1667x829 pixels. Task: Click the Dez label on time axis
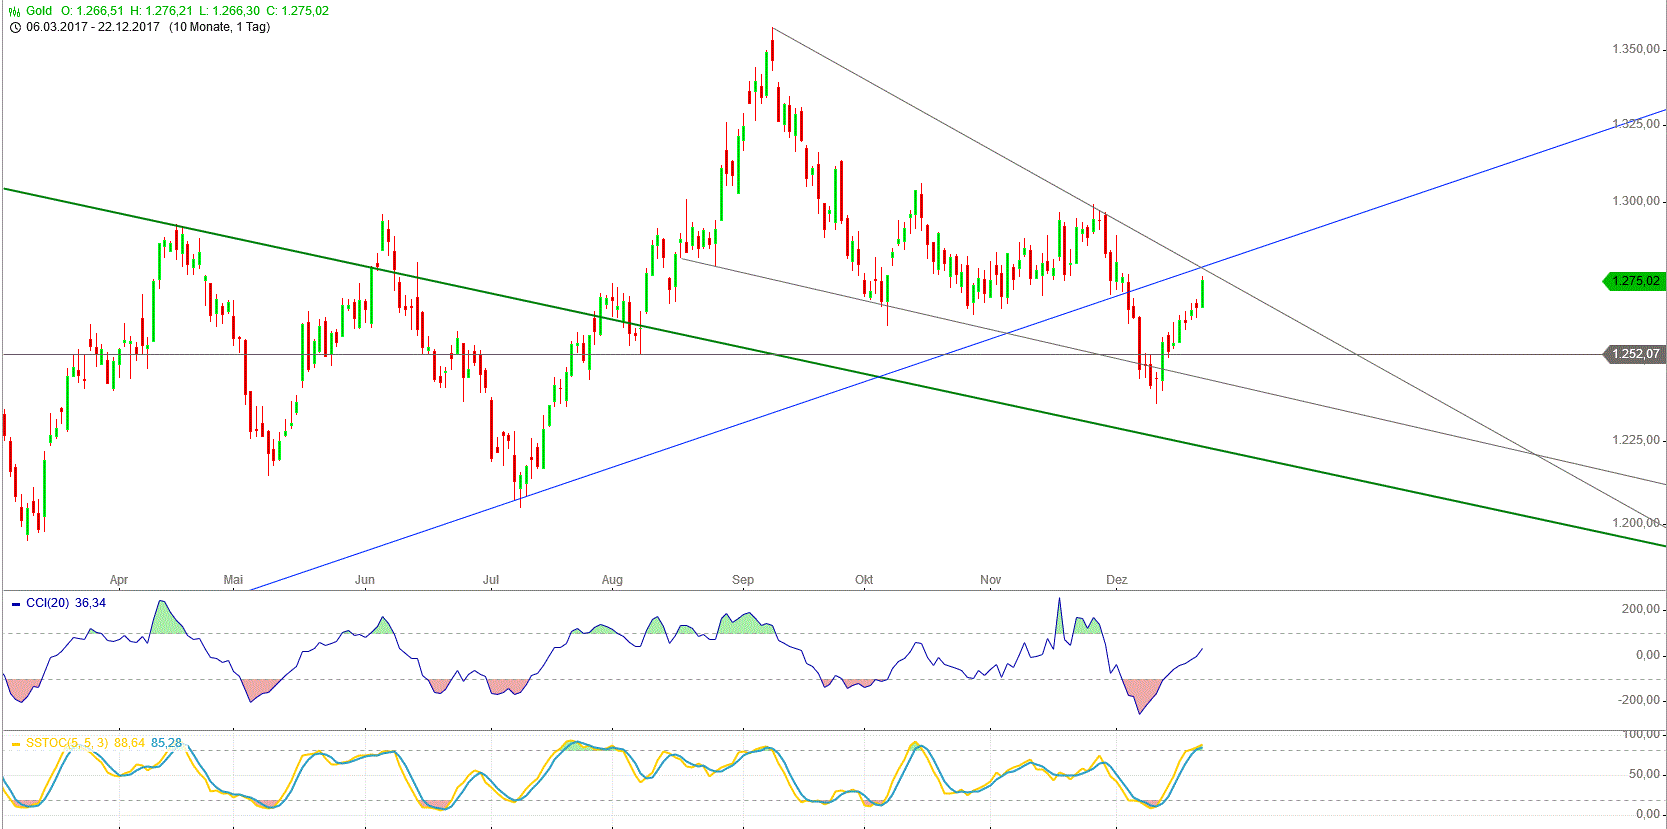(x=1117, y=580)
